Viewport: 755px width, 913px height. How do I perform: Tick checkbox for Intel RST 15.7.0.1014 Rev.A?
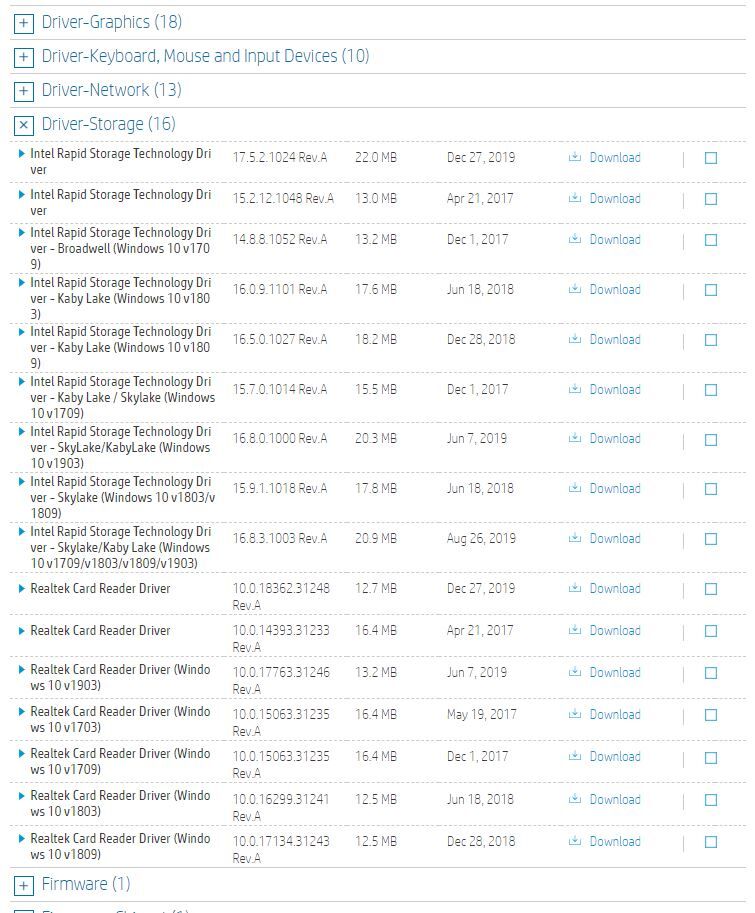711,390
